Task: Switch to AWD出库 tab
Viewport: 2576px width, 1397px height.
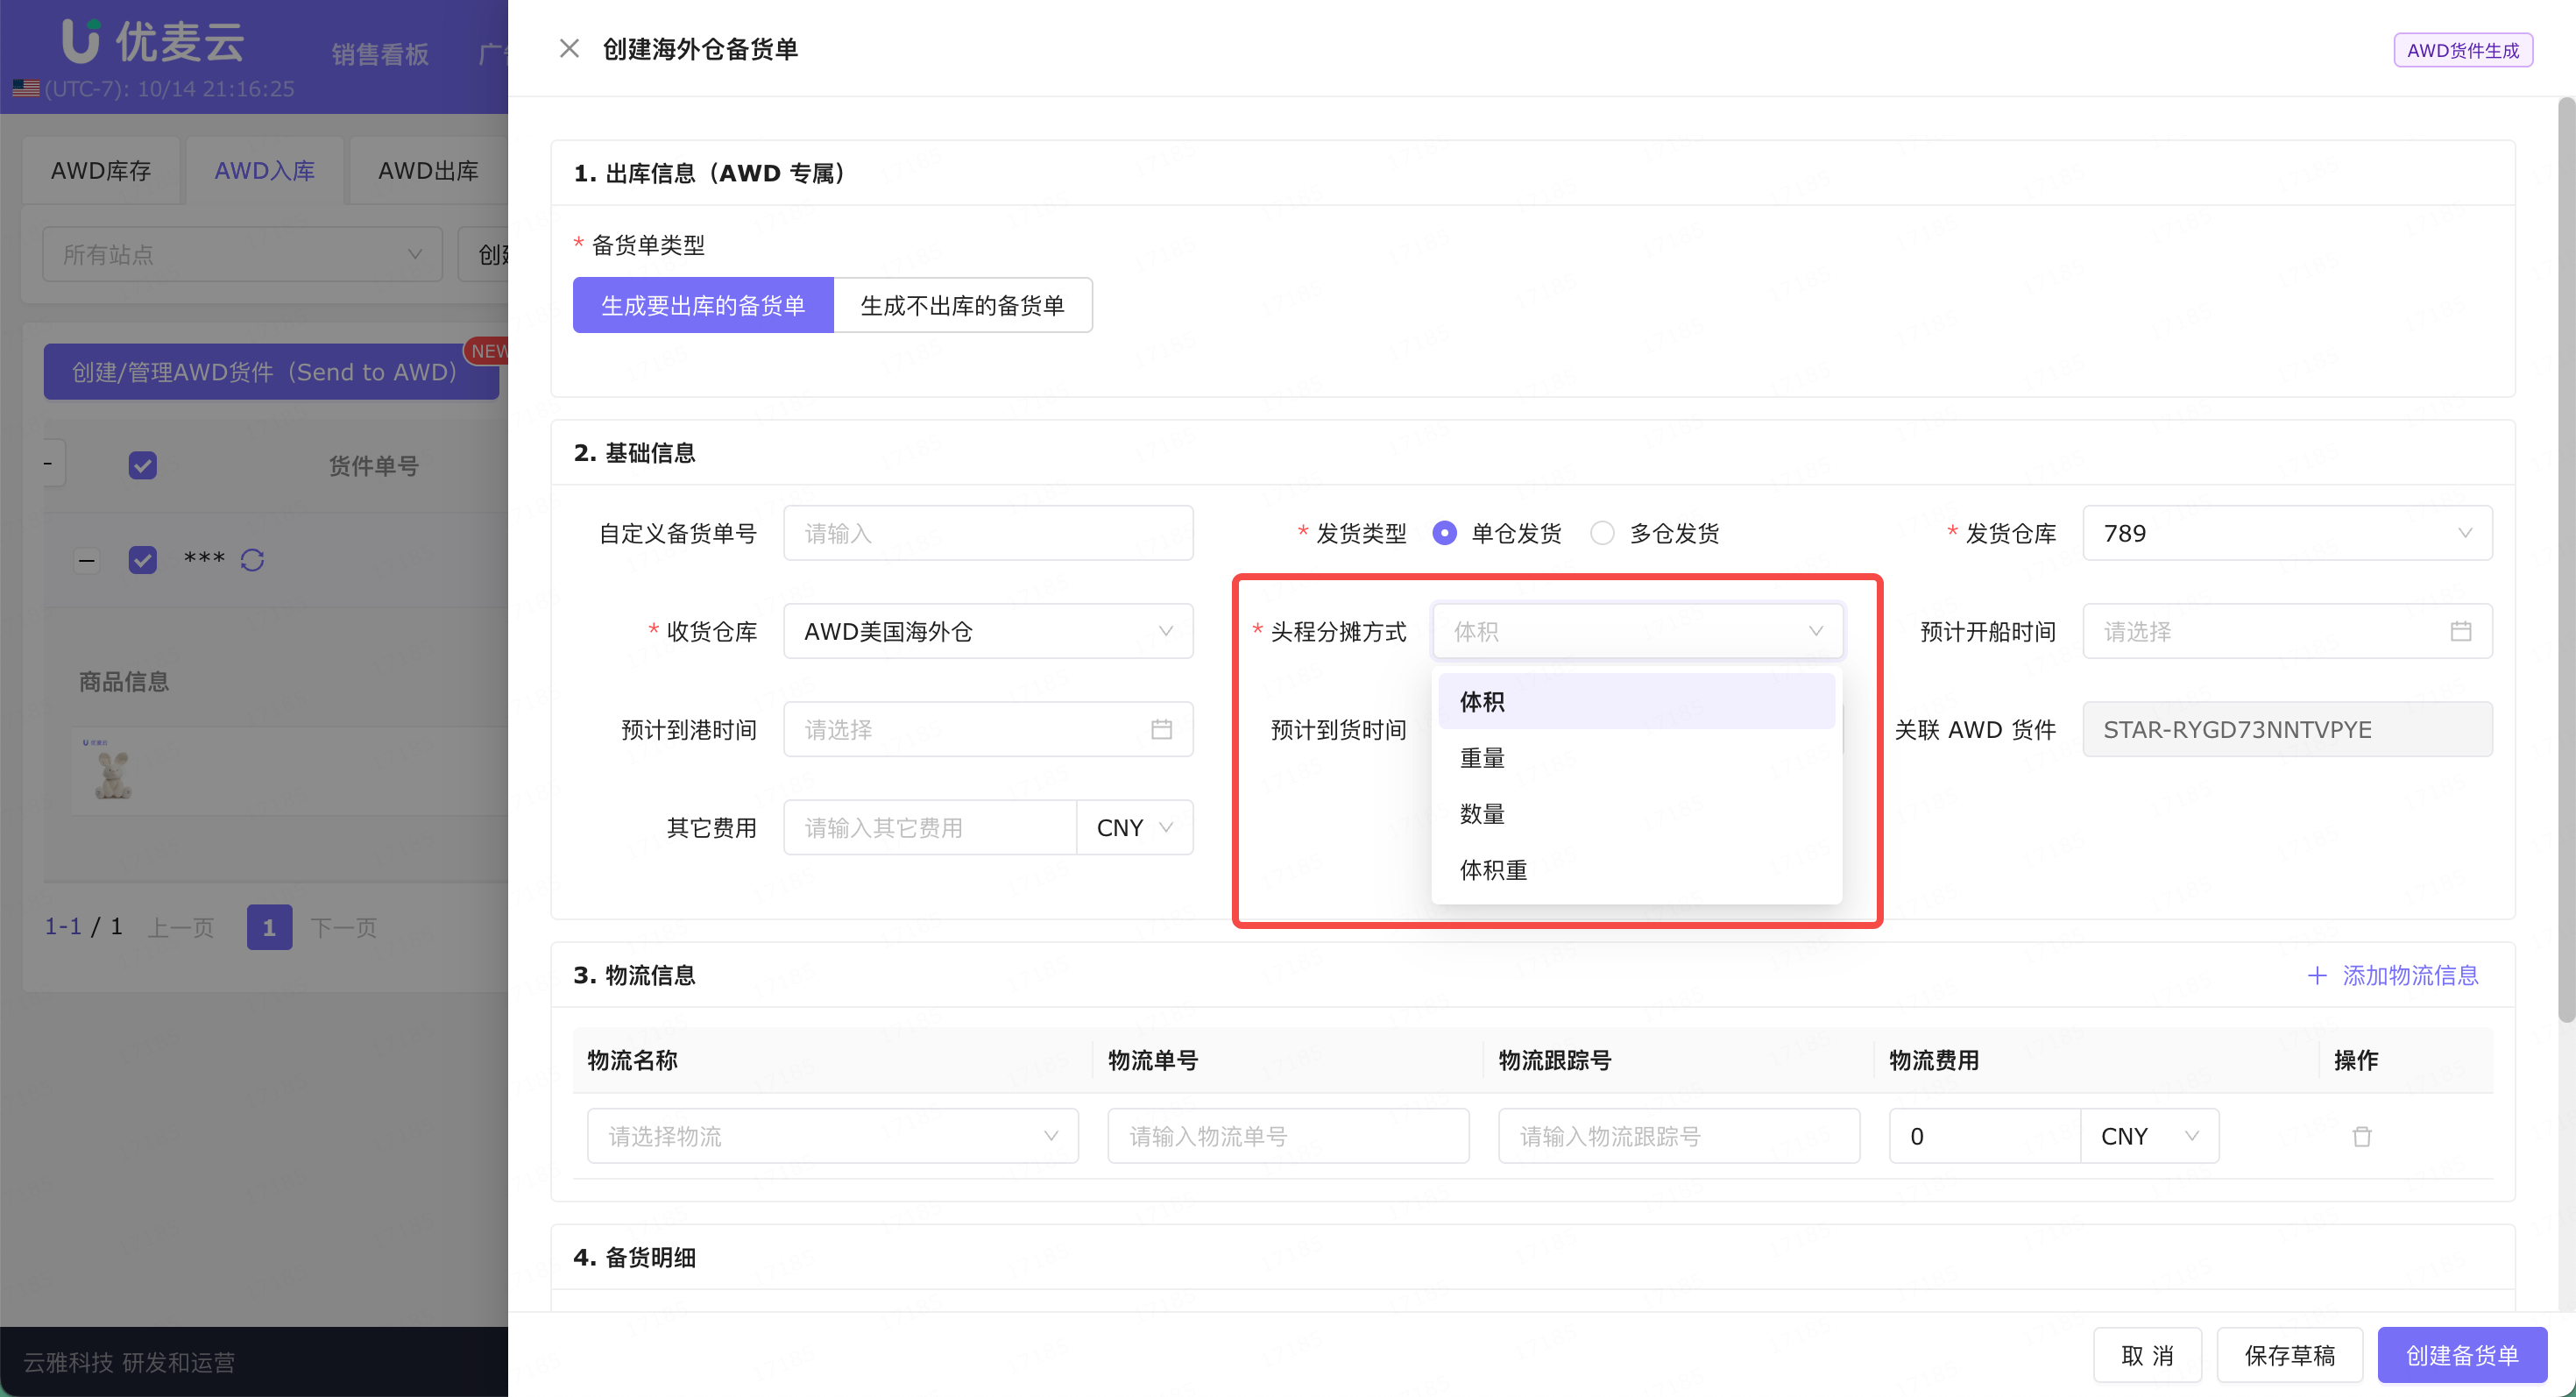Action: pyautogui.click(x=428, y=170)
